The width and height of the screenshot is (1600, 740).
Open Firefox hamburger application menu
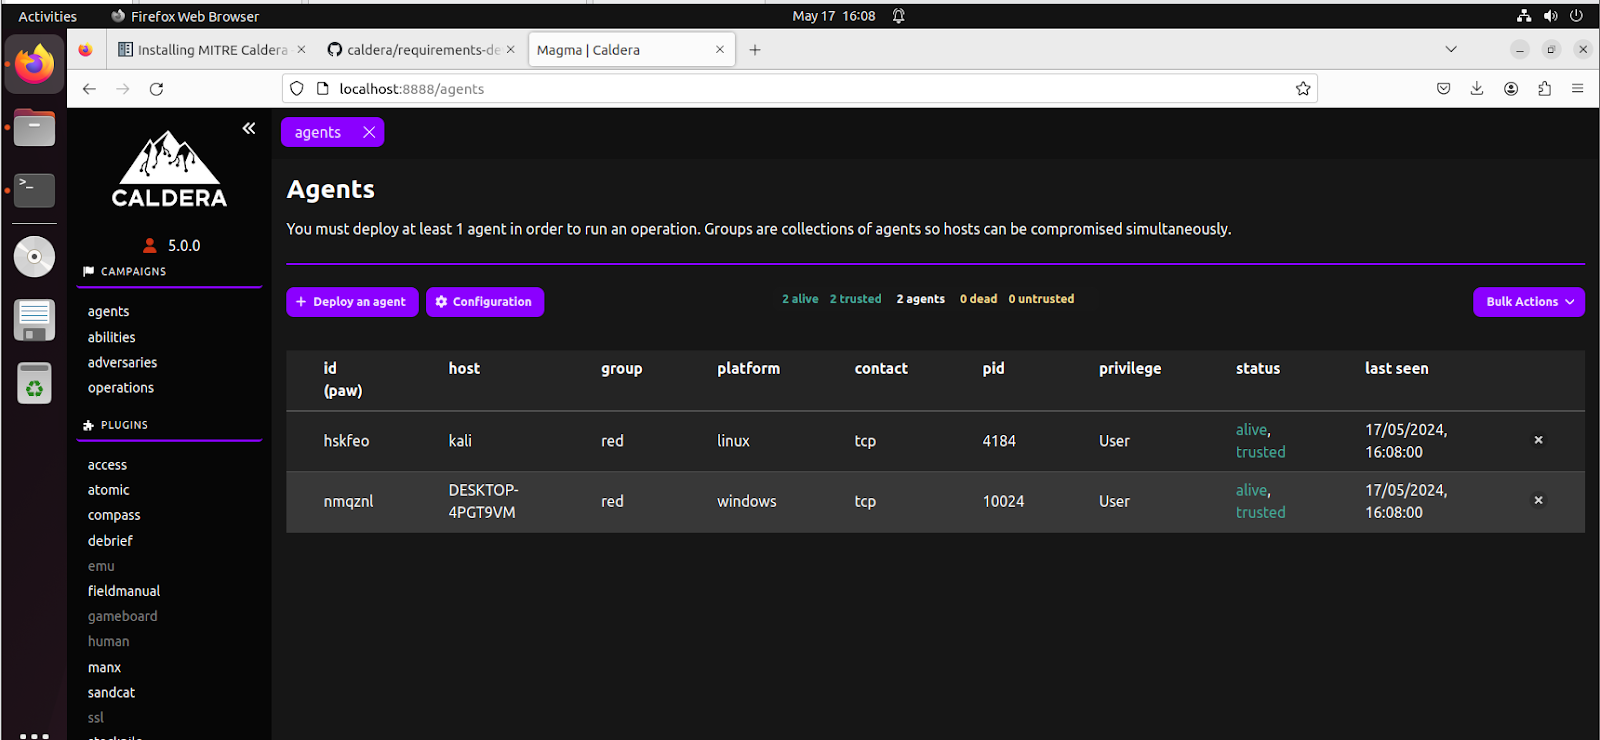click(1578, 89)
